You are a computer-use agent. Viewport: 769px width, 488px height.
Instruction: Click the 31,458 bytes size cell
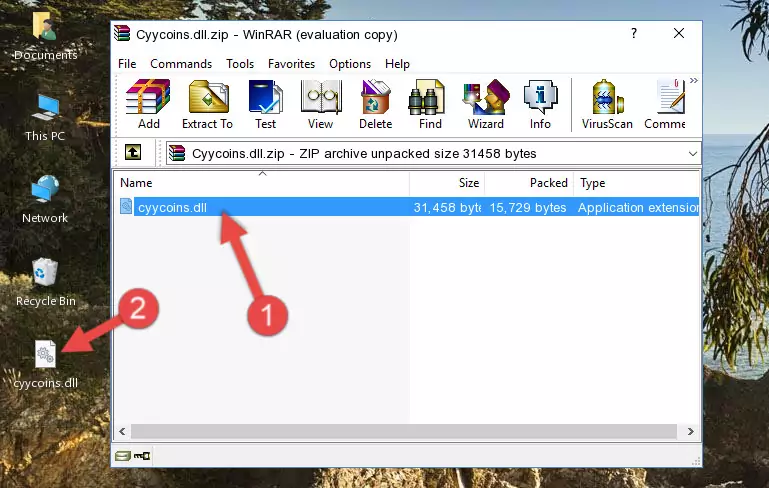click(447, 207)
